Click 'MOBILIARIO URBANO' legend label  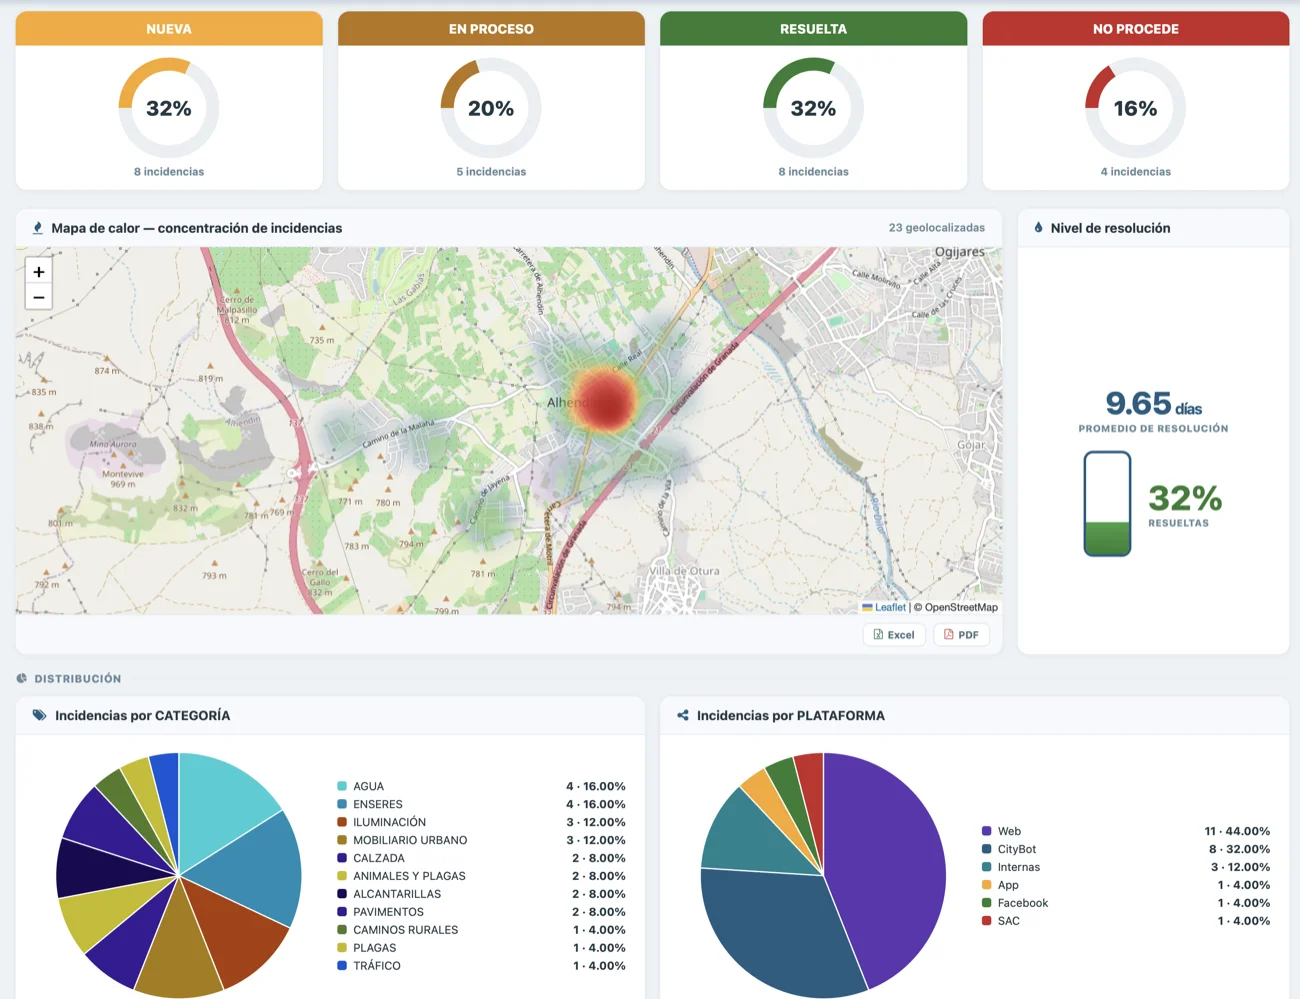410,840
